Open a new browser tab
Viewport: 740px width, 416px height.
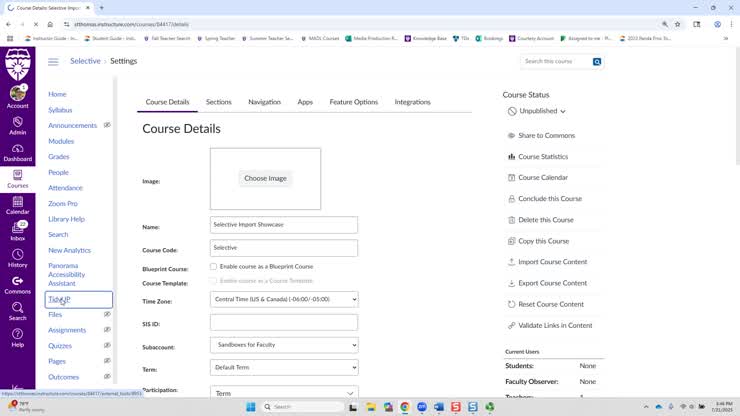(101, 8)
